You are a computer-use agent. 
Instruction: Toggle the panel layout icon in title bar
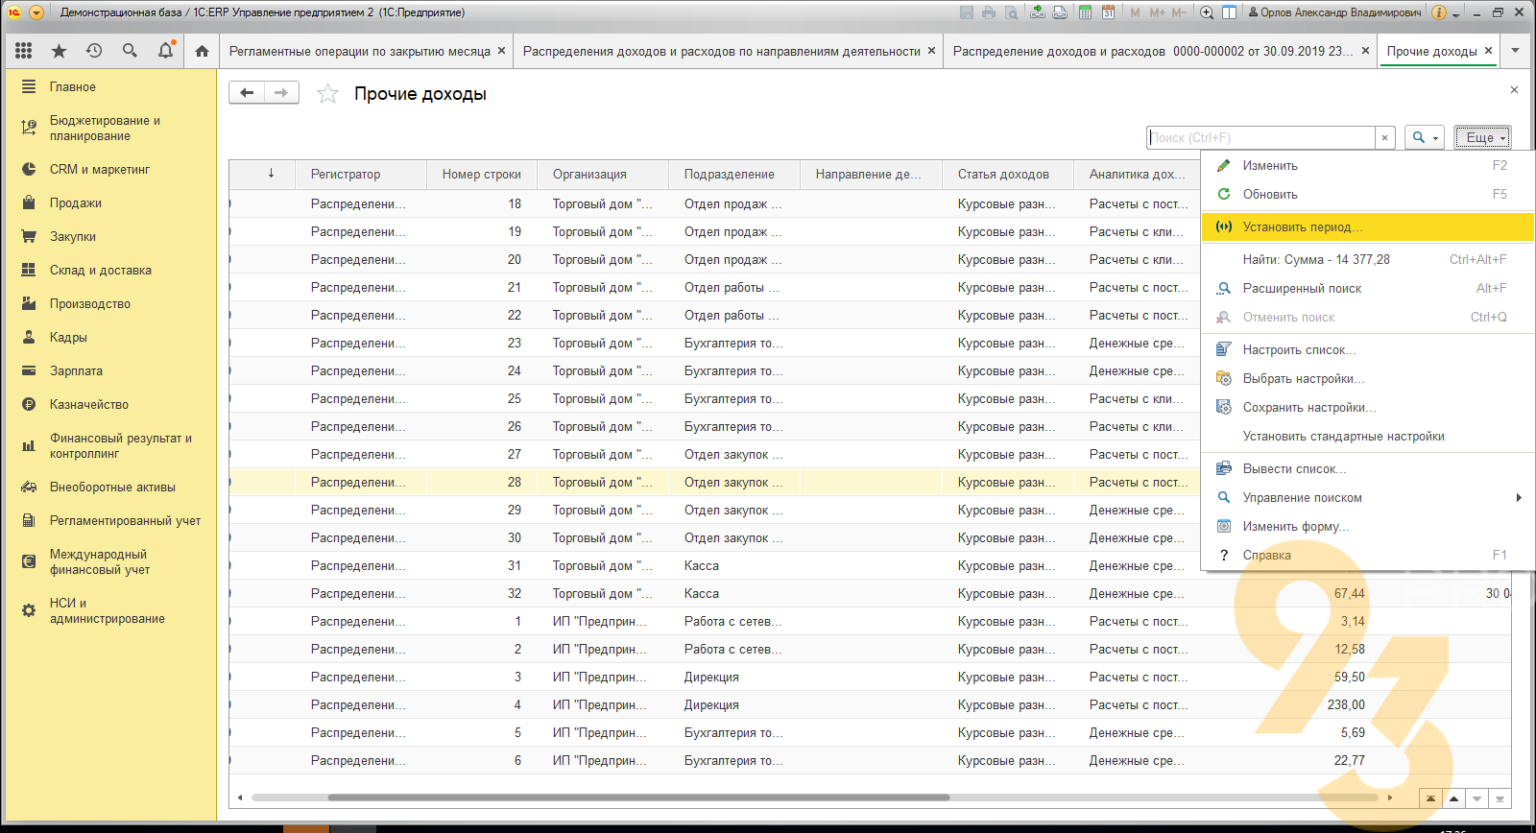(x=1229, y=13)
